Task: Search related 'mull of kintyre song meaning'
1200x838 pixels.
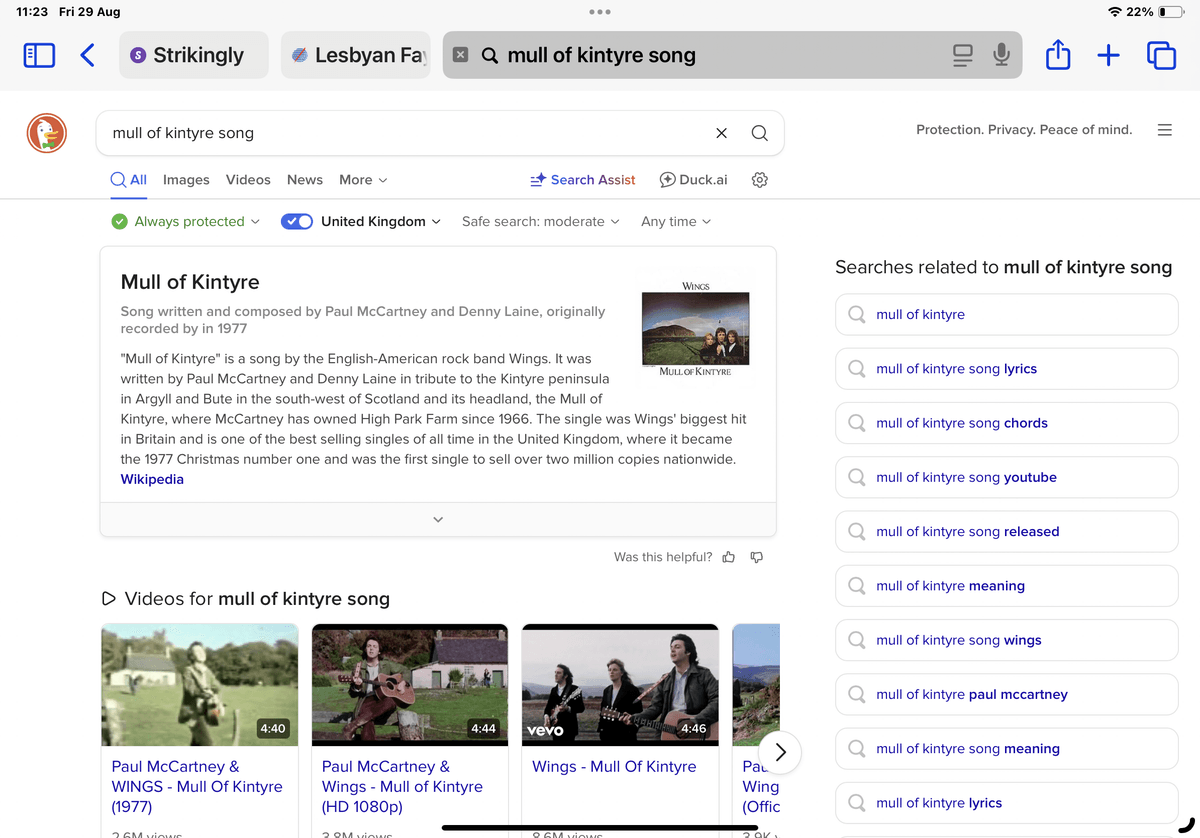Action: pos(1007,749)
